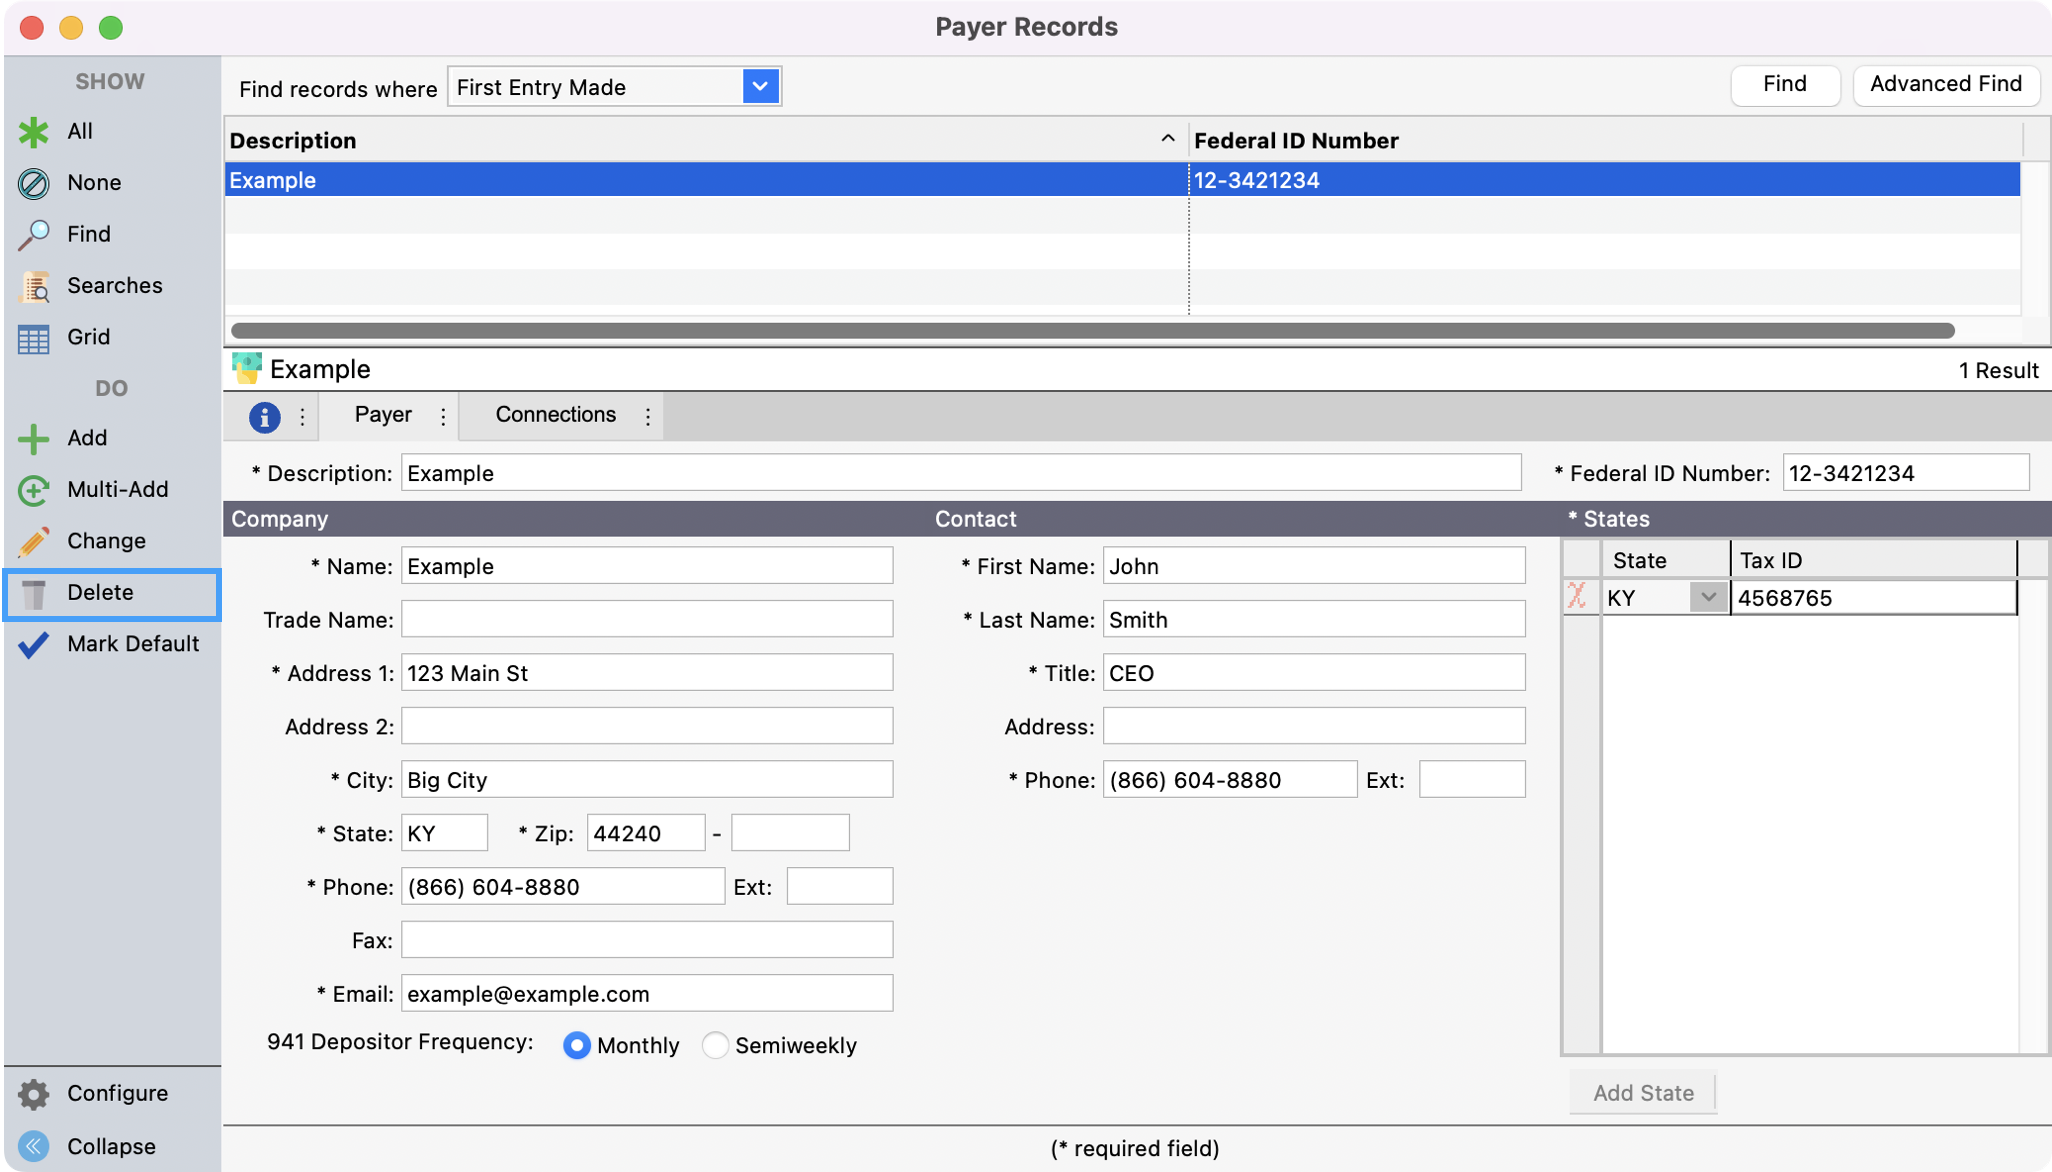Click the Mark Default checkmark icon
The width and height of the screenshot is (2052, 1172).
tap(34, 644)
